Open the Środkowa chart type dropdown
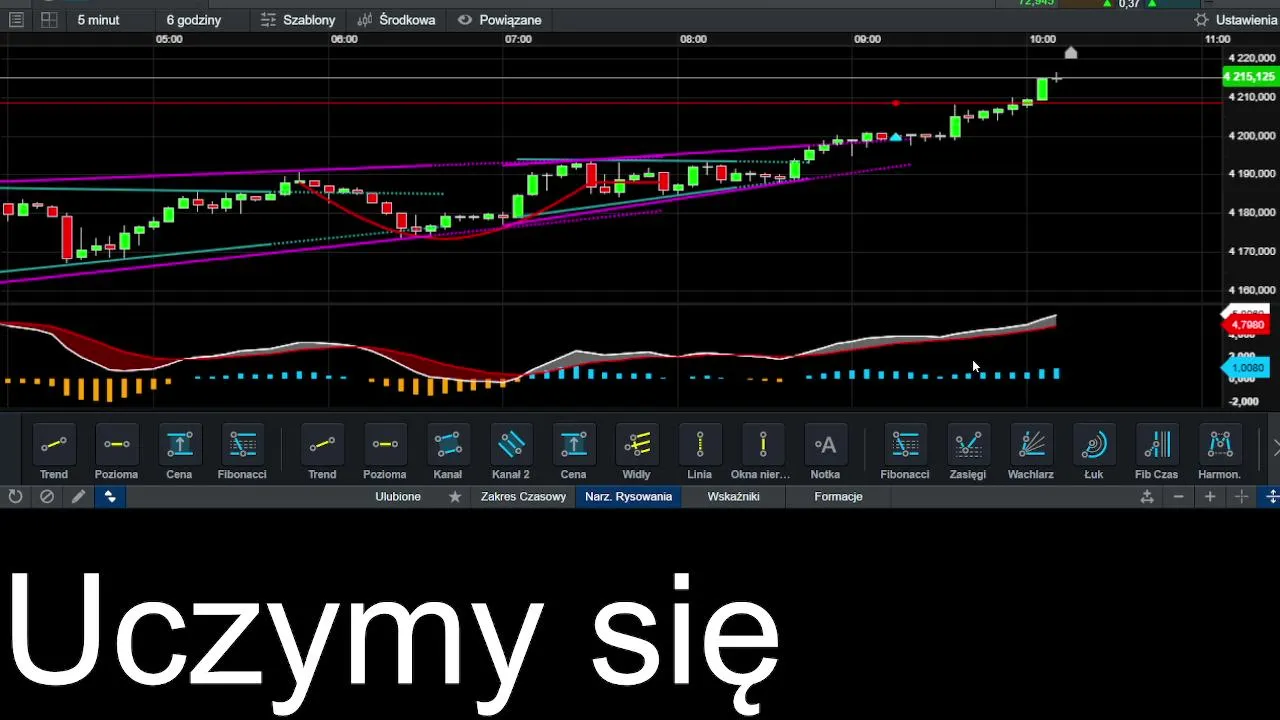 pyautogui.click(x=396, y=20)
